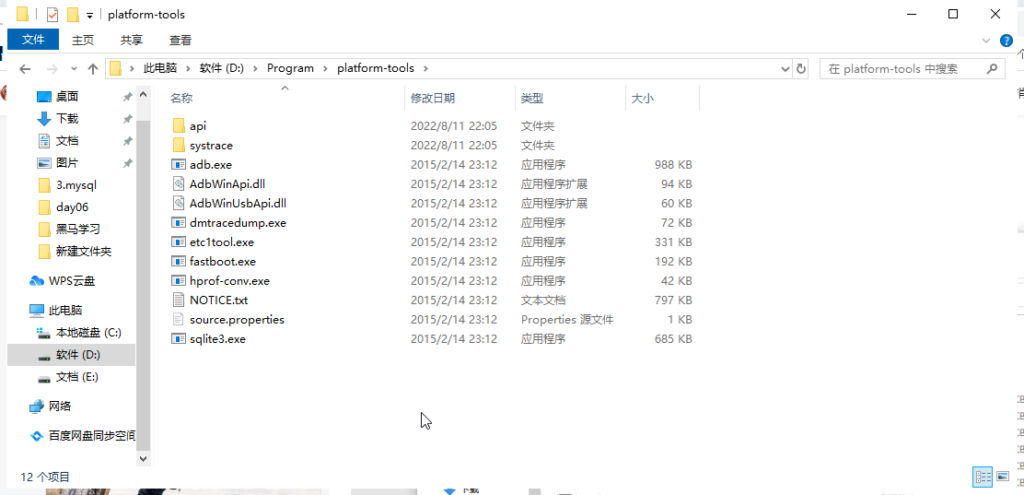Sort files by the 名称 column header

(181, 98)
